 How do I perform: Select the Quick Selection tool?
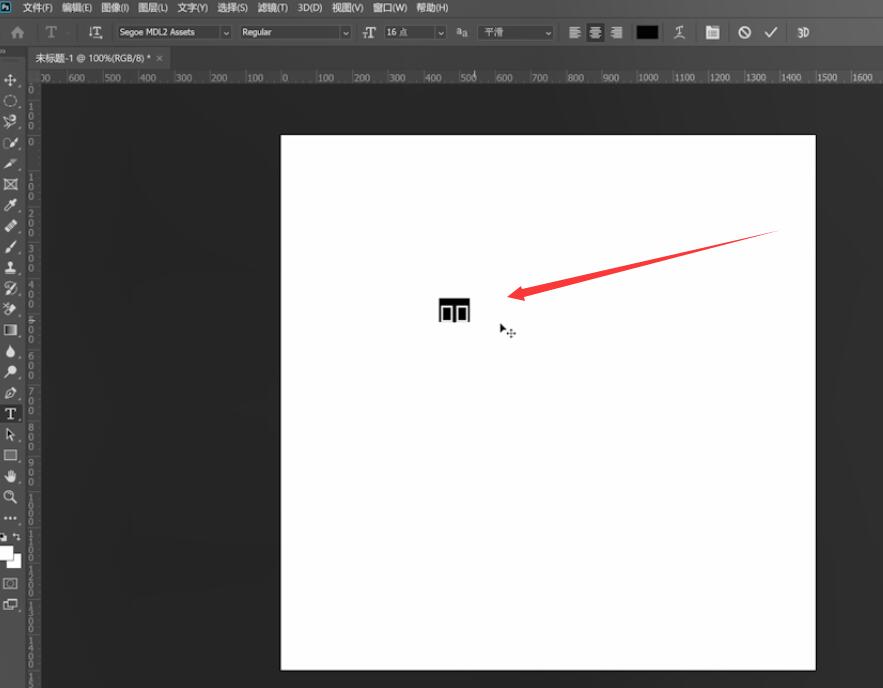10,143
